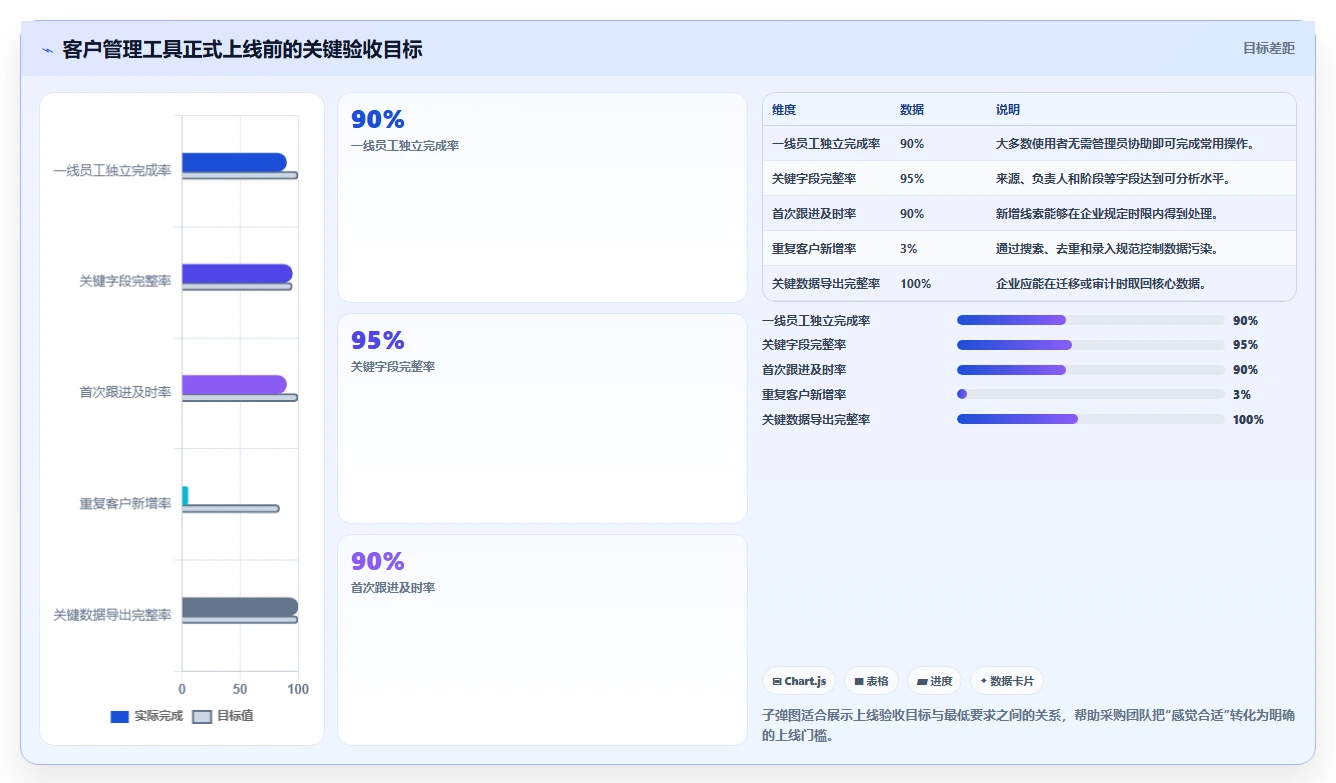
Task: Click the 3% value in the table
Action: (x=908, y=249)
